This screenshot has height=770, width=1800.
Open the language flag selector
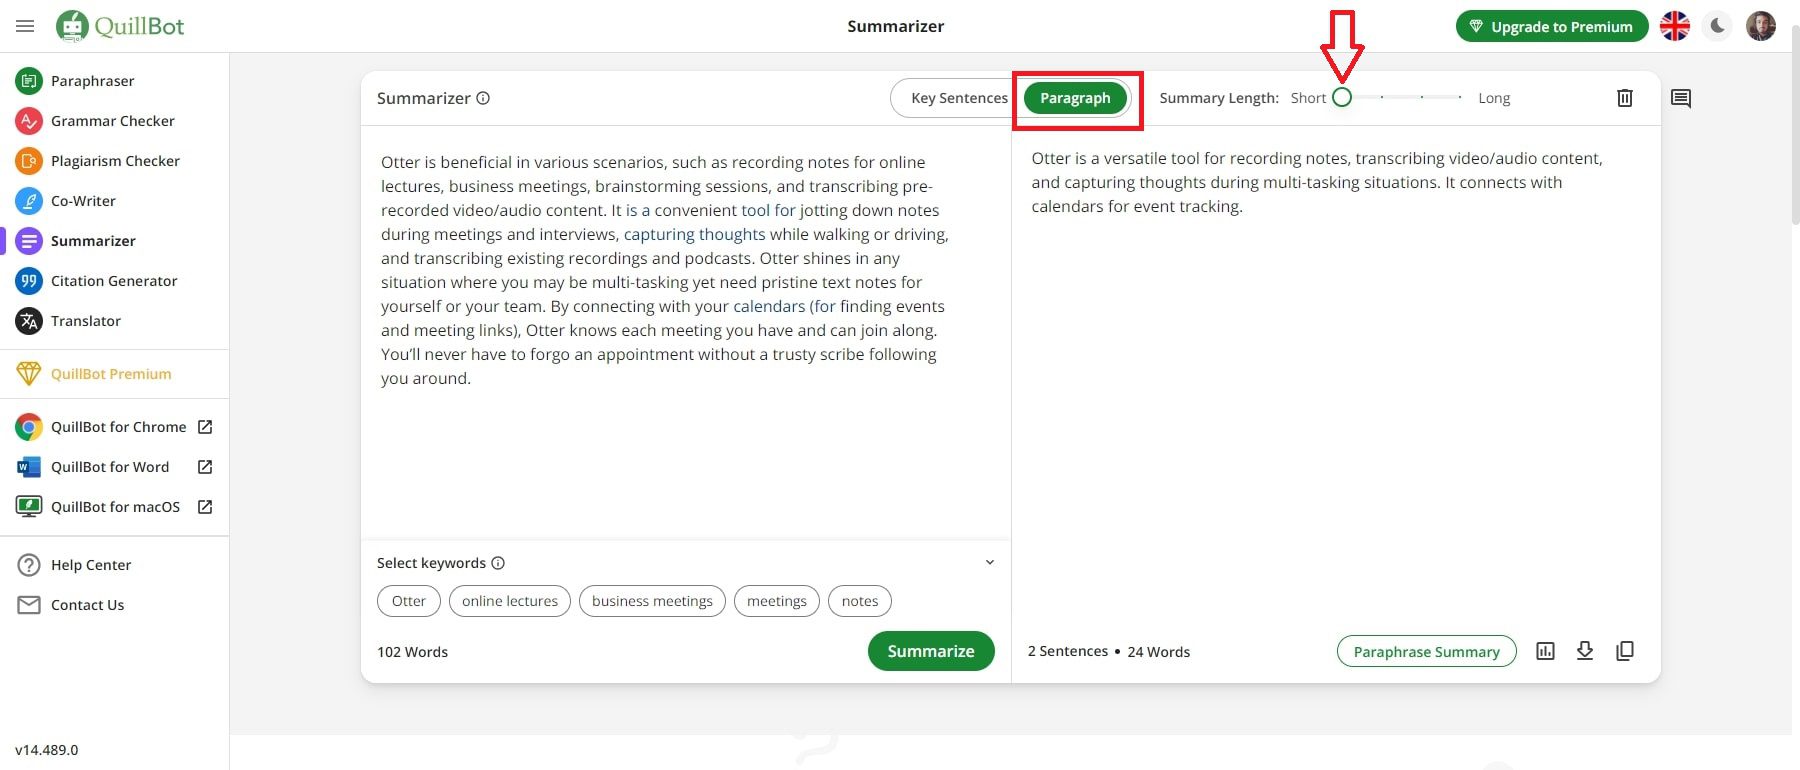pyautogui.click(x=1675, y=26)
